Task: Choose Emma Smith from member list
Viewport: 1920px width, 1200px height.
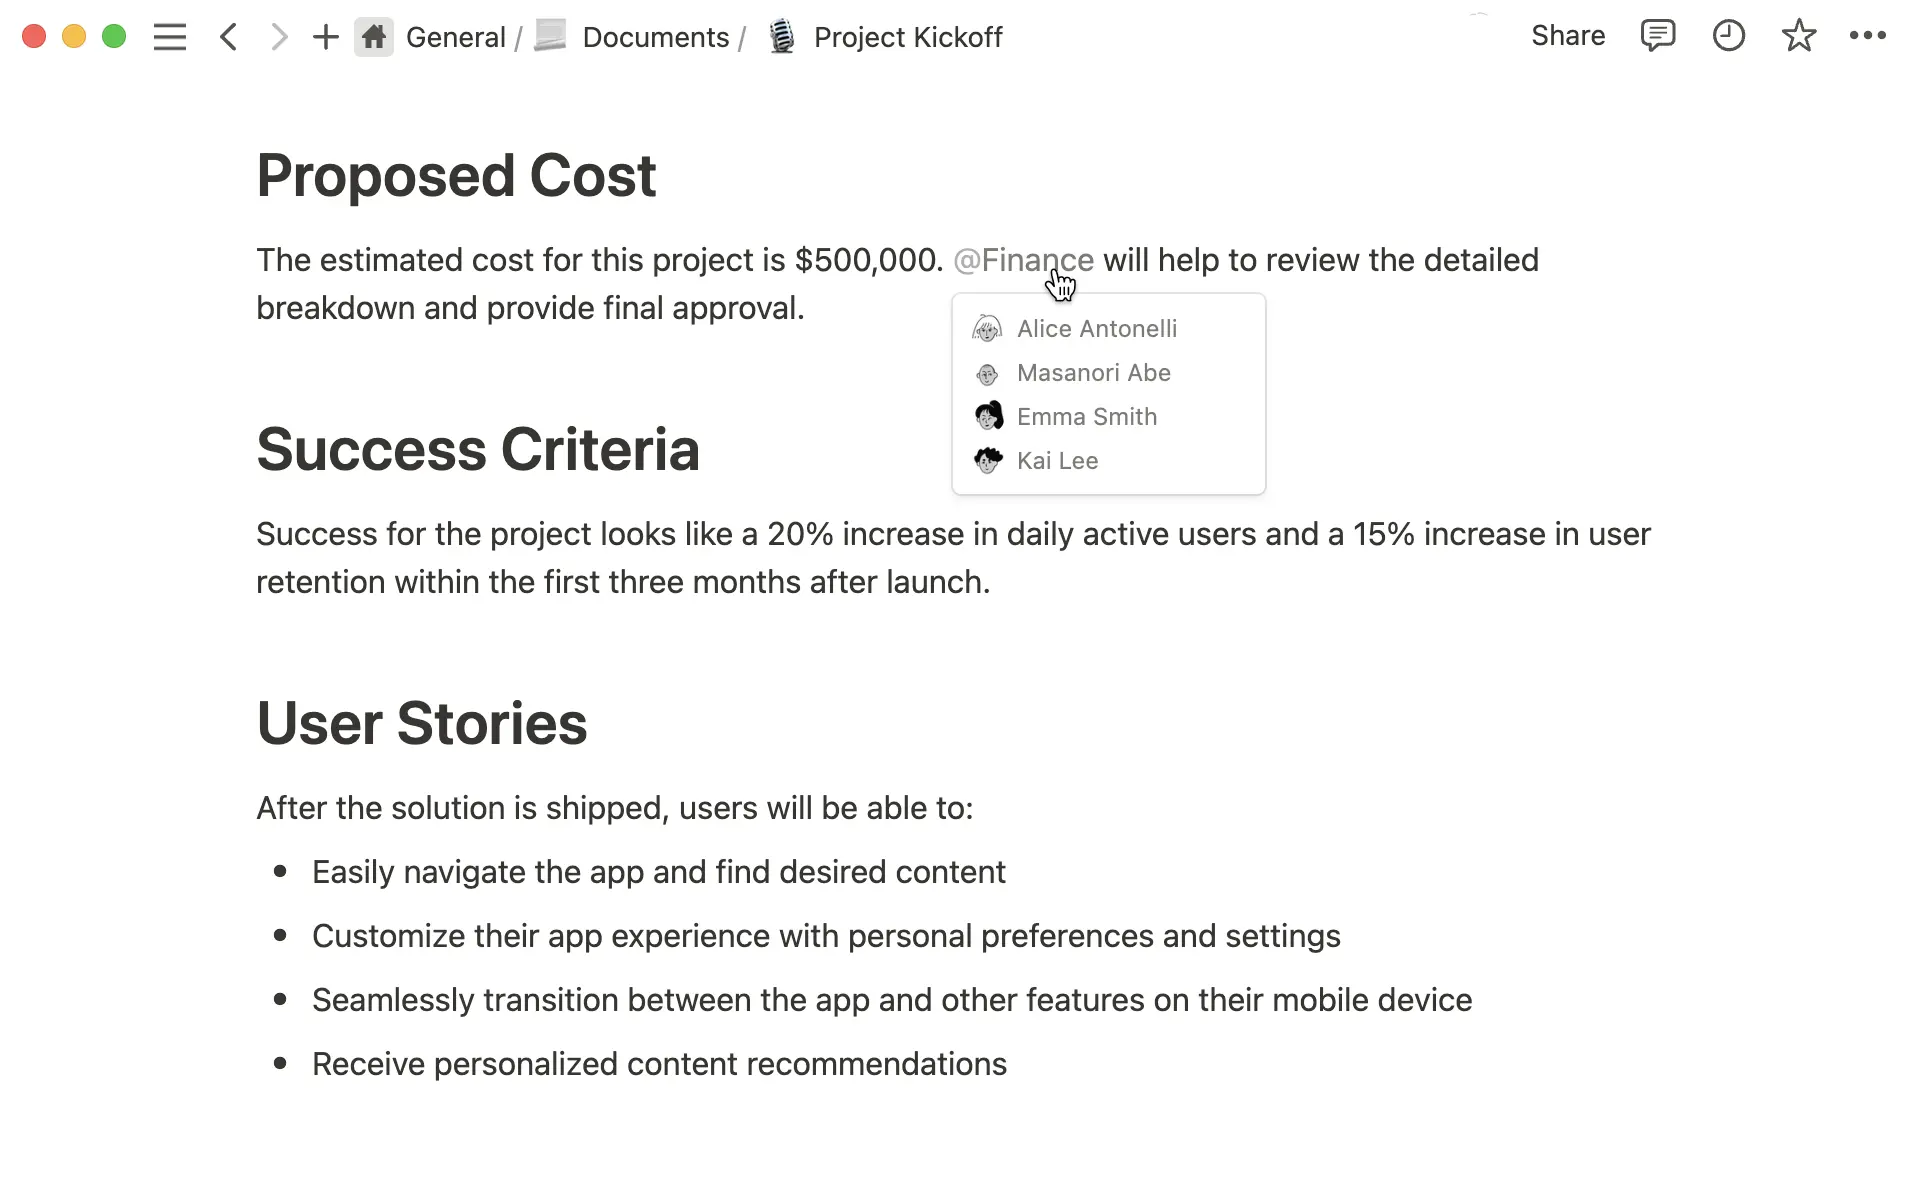Action: click(1086, 417)
